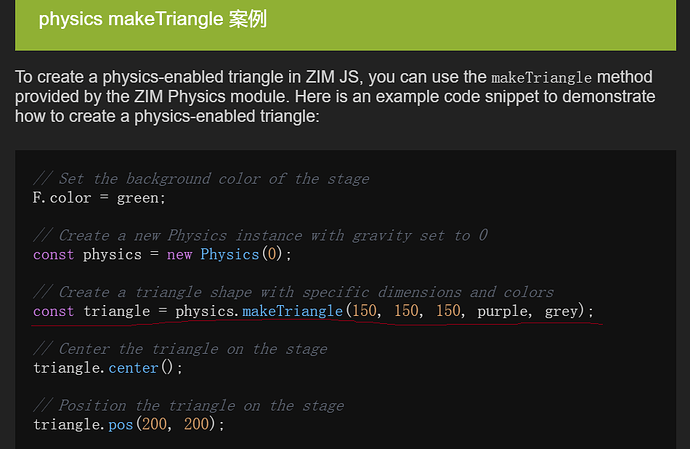Click the blue Physics class name
This screenshot has height=449, width=690.
click(230, 254)
